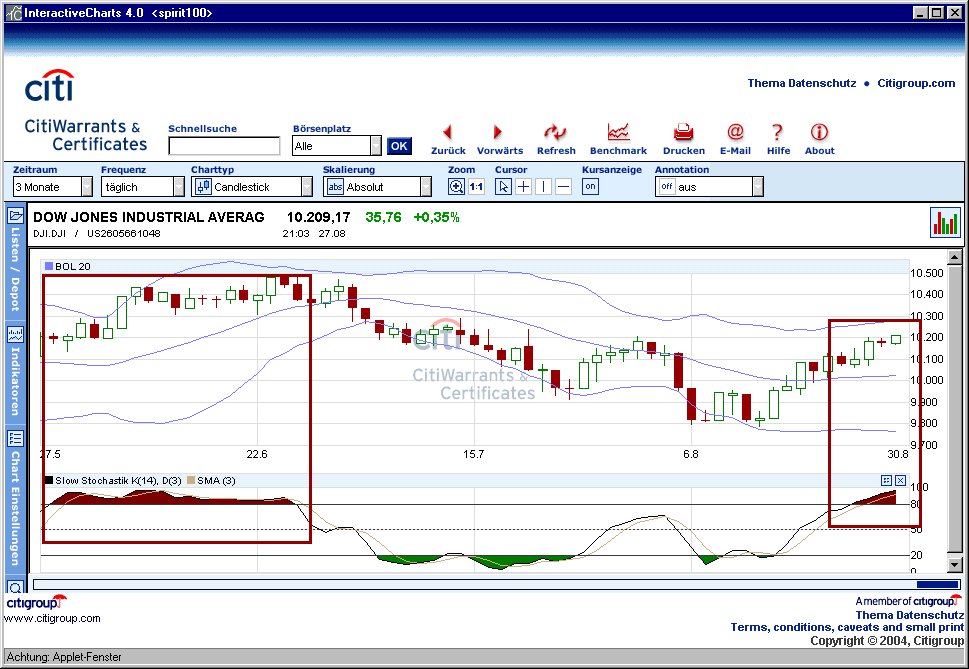Open Annotation aus dropdown

tap(709, 187)
